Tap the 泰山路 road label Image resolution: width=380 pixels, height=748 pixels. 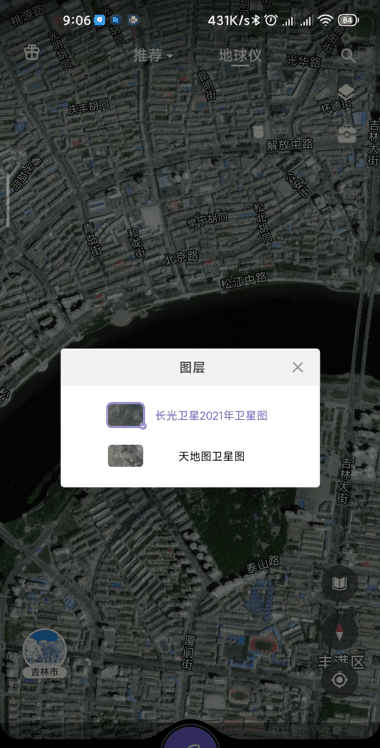click(x=263, y=564)
